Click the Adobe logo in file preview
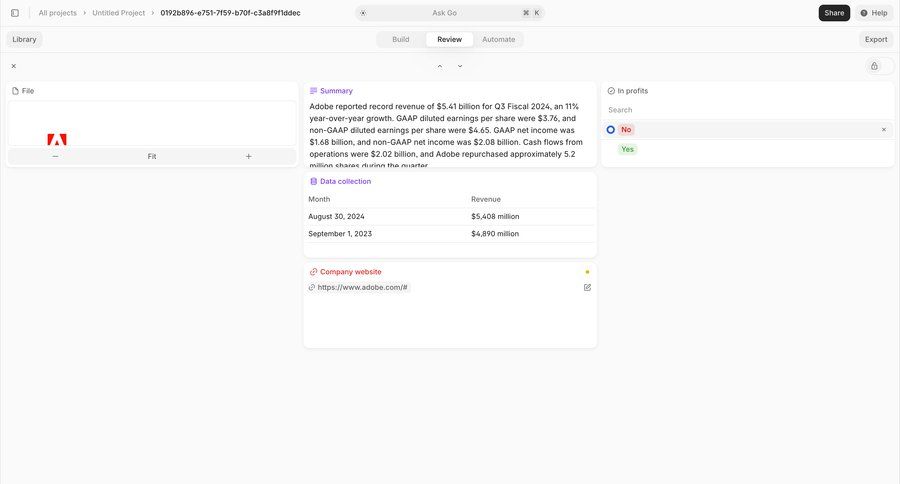900x484 pixels. (57, 140)
